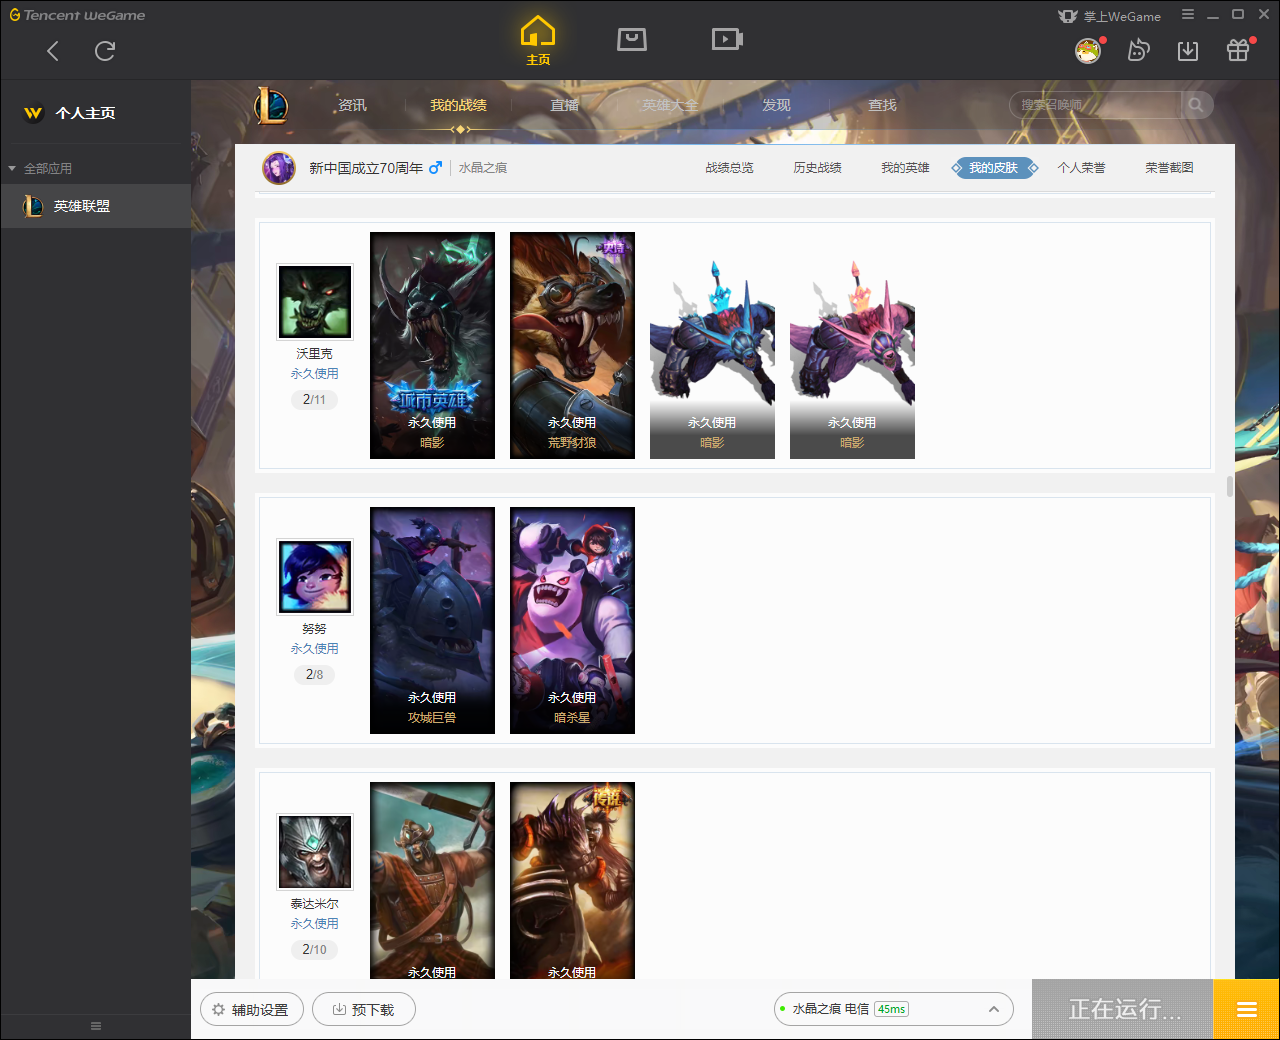Open 泰达米尔's first skin card
The height and width of the screenshot is (1040, 1280).
[x=432, y=880]
